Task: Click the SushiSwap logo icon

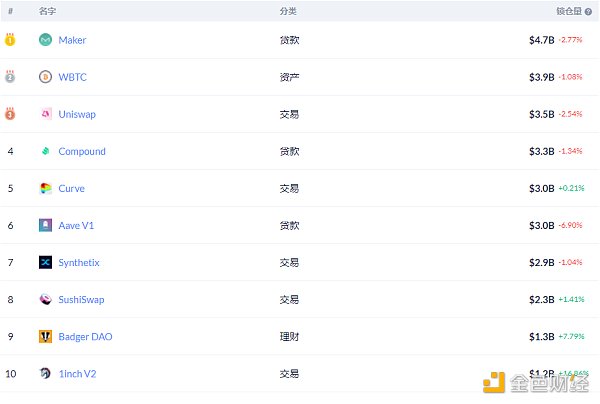Action: click(46, 300)
